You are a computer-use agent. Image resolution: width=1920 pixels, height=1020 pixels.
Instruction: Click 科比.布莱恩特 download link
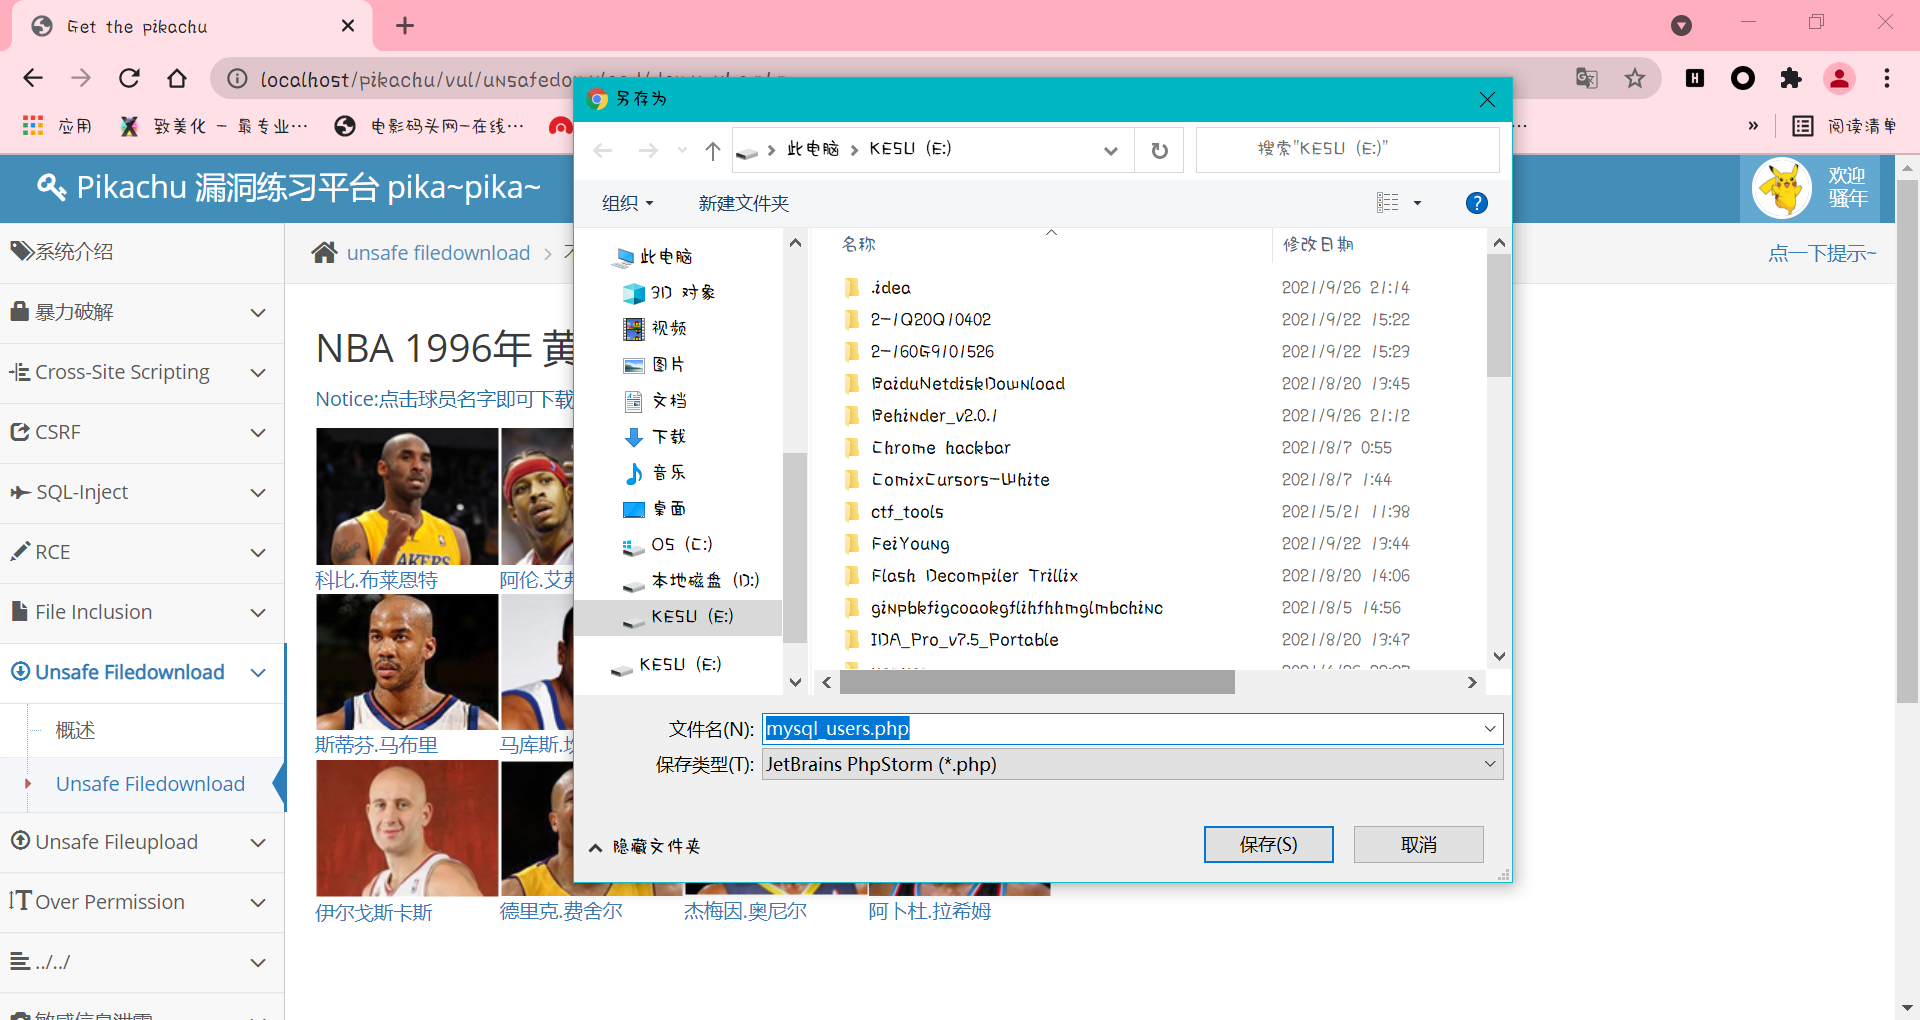[376, 580]
